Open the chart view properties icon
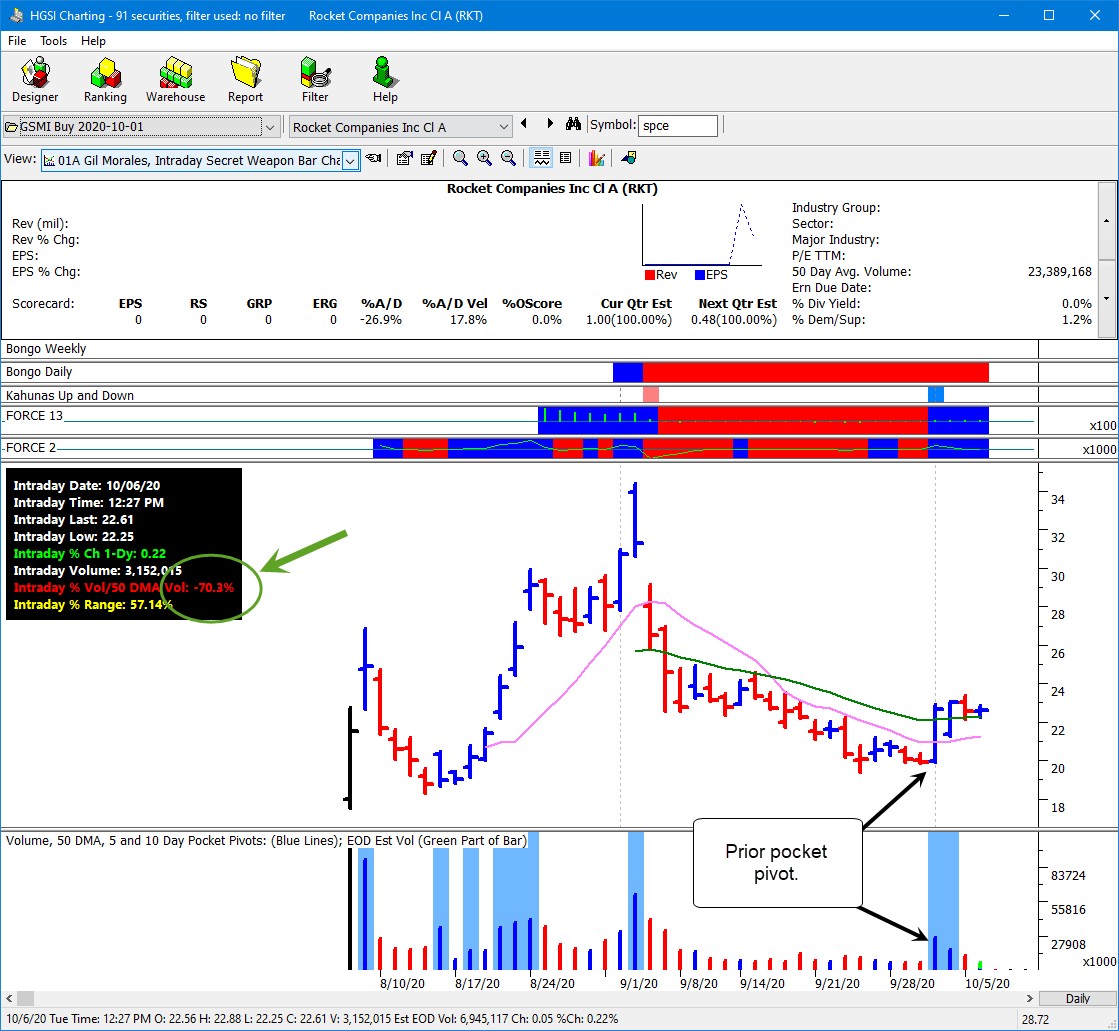Image resolution: width=1119 pixels, height=1031 pixels. tap(405, 158)
